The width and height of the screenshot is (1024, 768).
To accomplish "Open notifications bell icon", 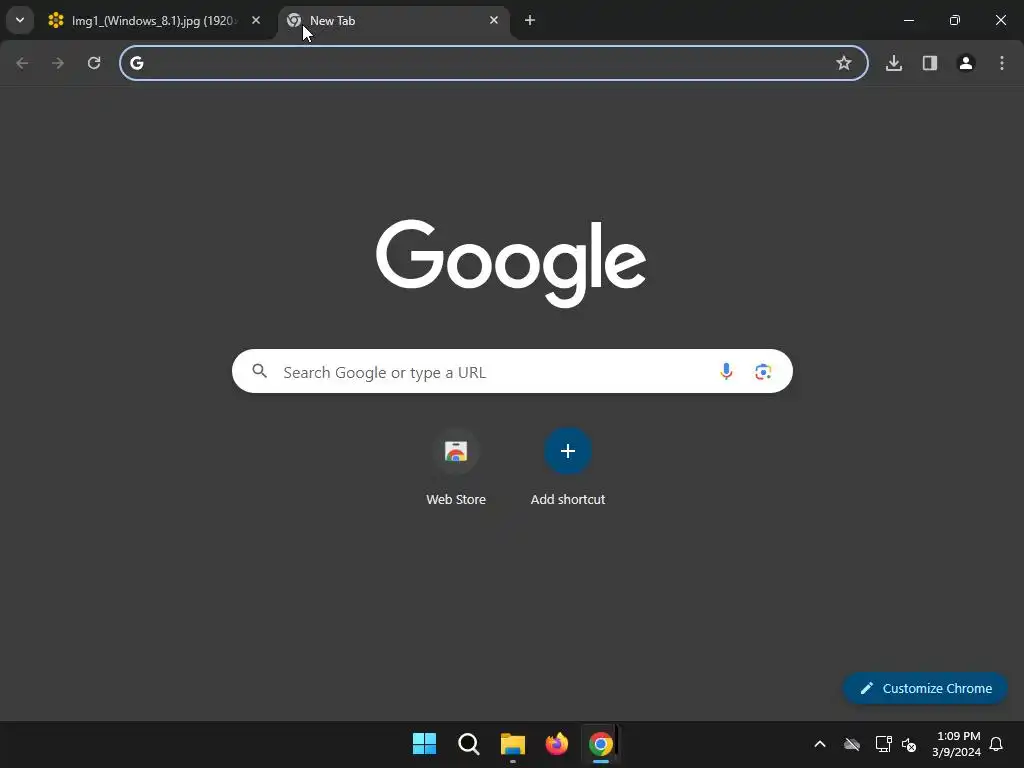I will pyautogui.click(x=996, y=744).
